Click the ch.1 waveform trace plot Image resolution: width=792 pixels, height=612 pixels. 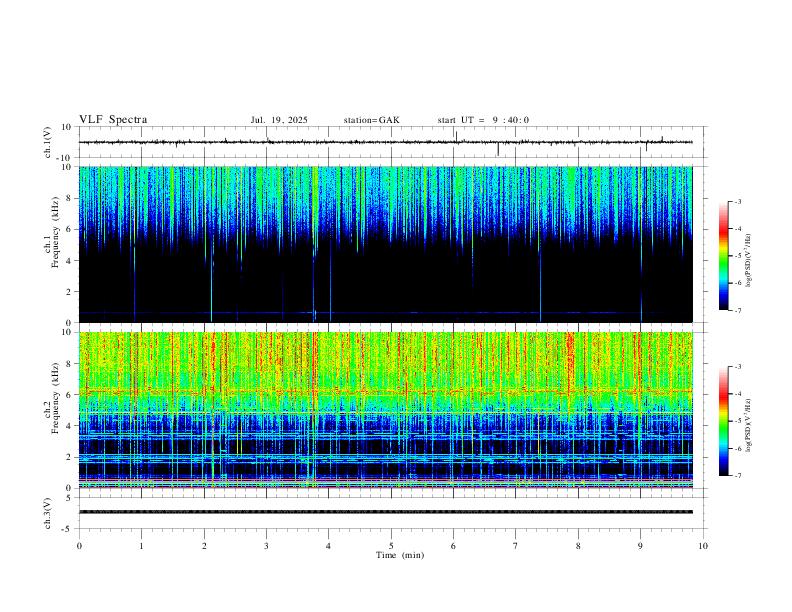pyautogui.click(x=386, y=142)
